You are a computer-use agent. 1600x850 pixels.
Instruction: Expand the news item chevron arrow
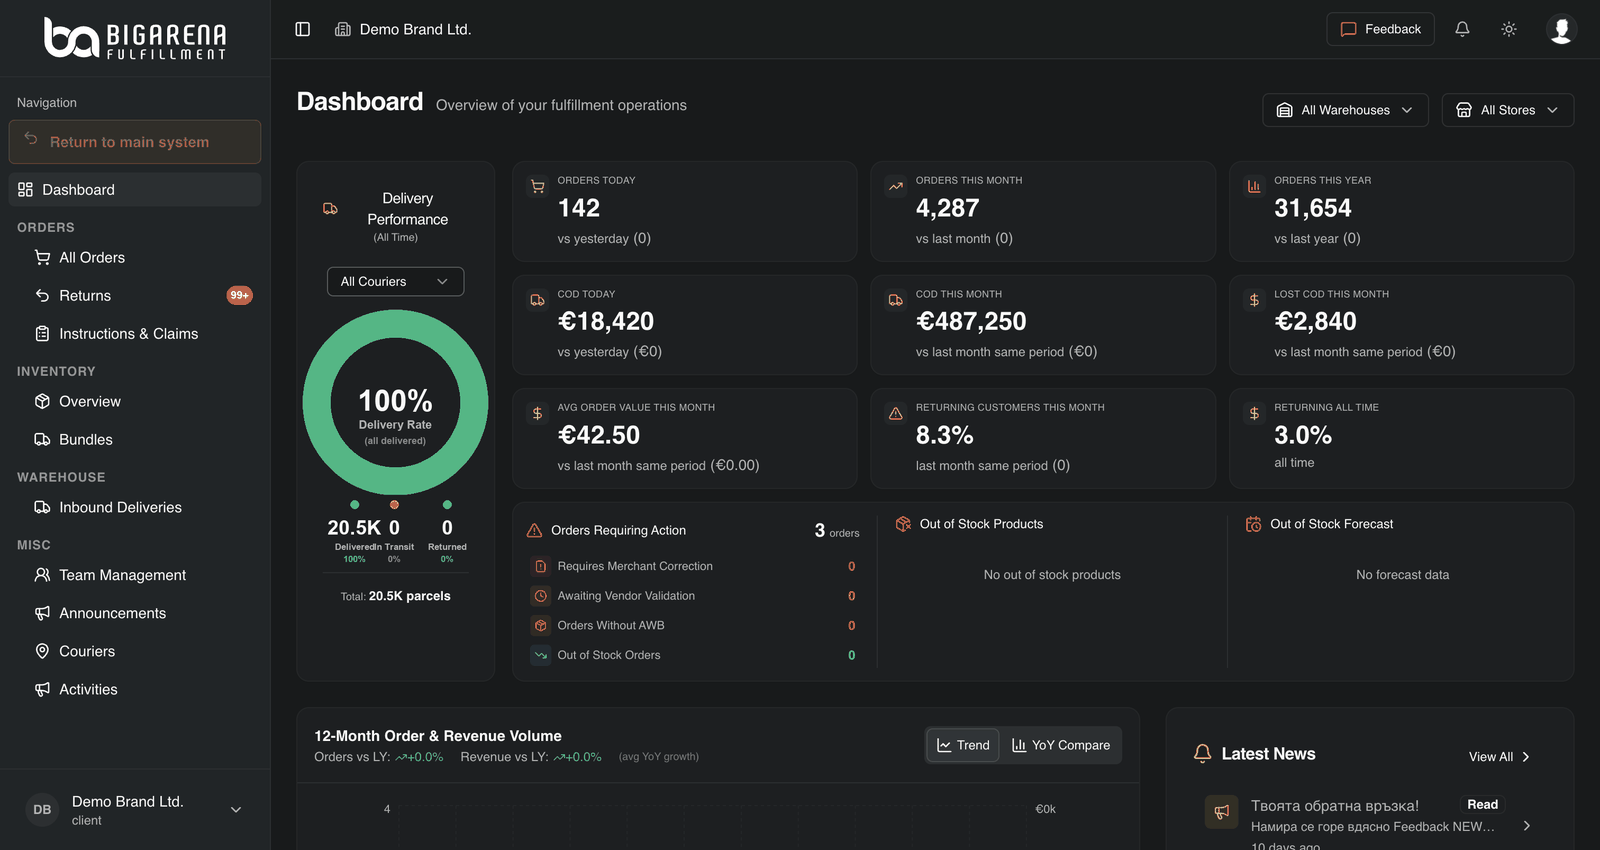(1526, 826)
